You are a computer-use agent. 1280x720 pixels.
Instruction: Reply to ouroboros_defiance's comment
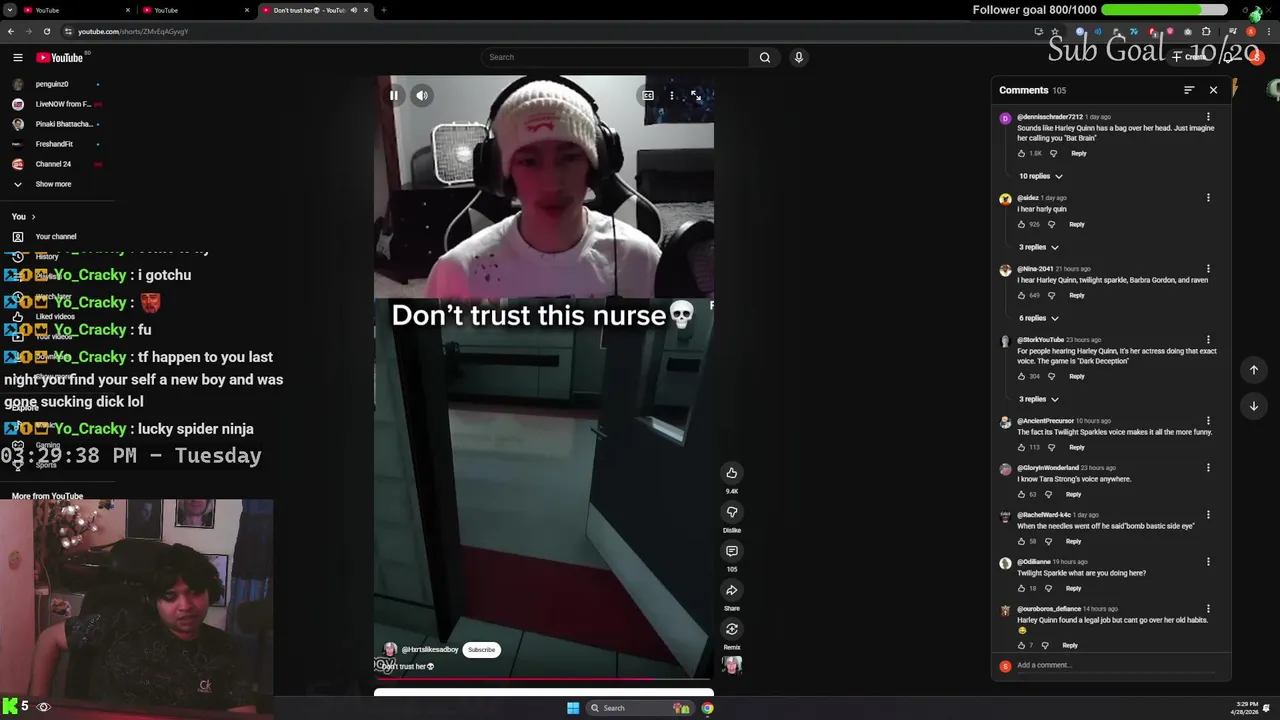tap(1070, 645)
